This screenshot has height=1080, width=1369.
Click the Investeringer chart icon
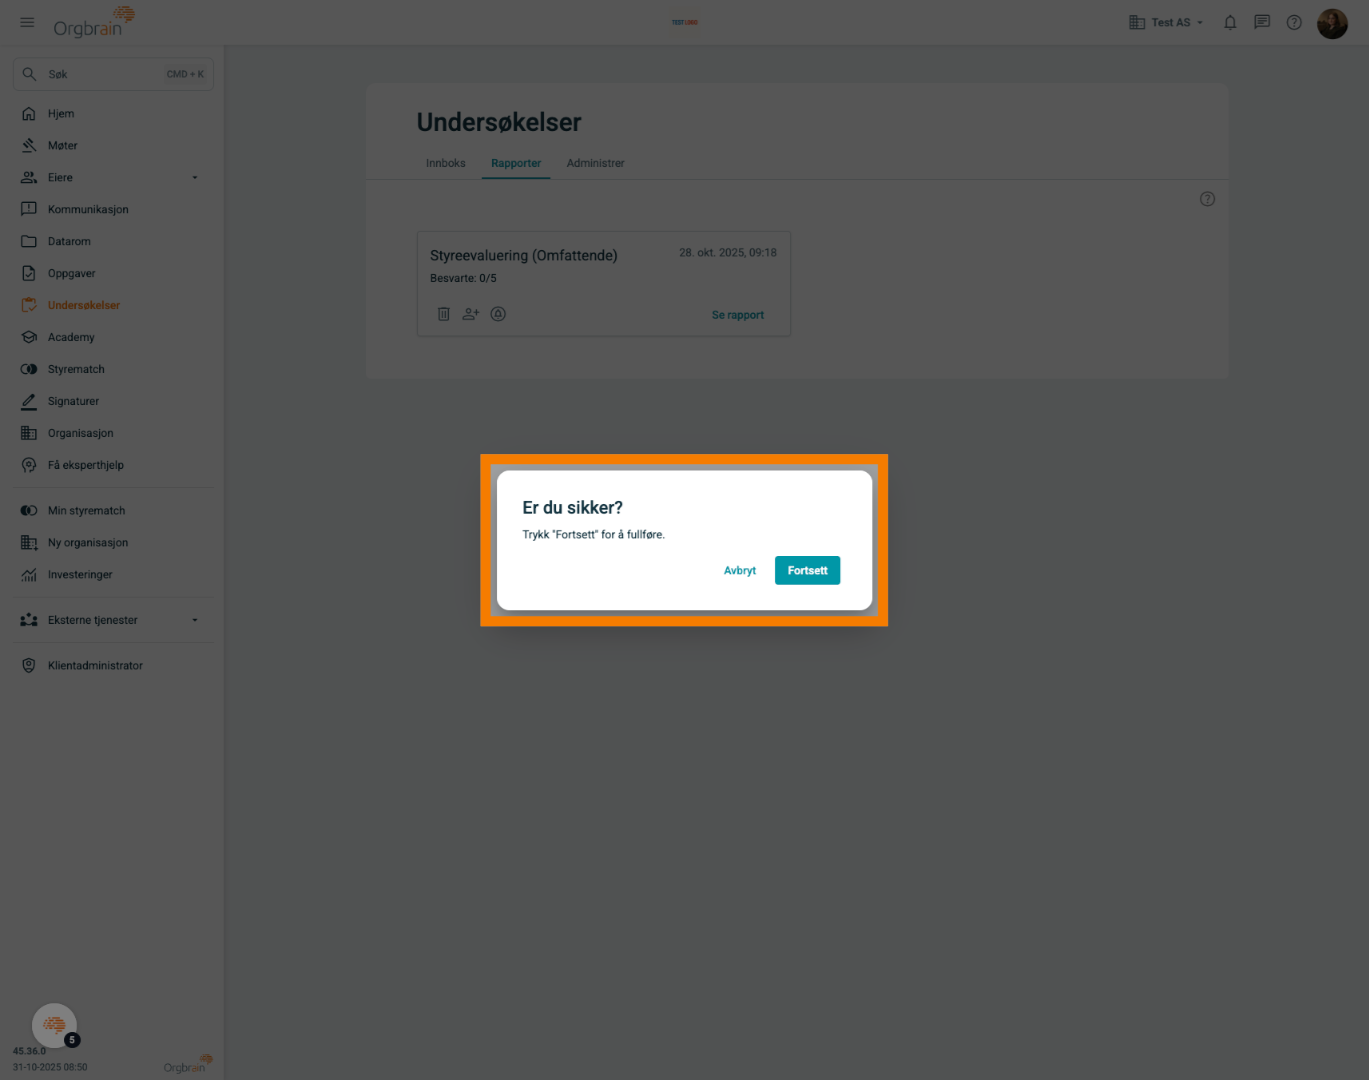(29, 575)
